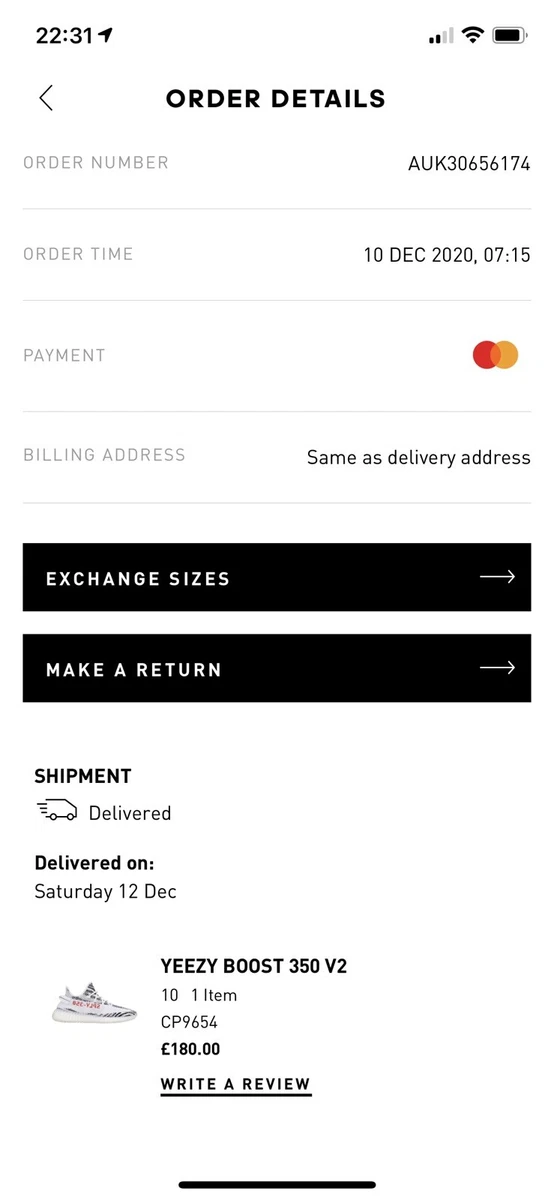Tap the location arrow beside the clock
Screen dimensions: 554x1200
pyautogui.click(x=106, y=35)
